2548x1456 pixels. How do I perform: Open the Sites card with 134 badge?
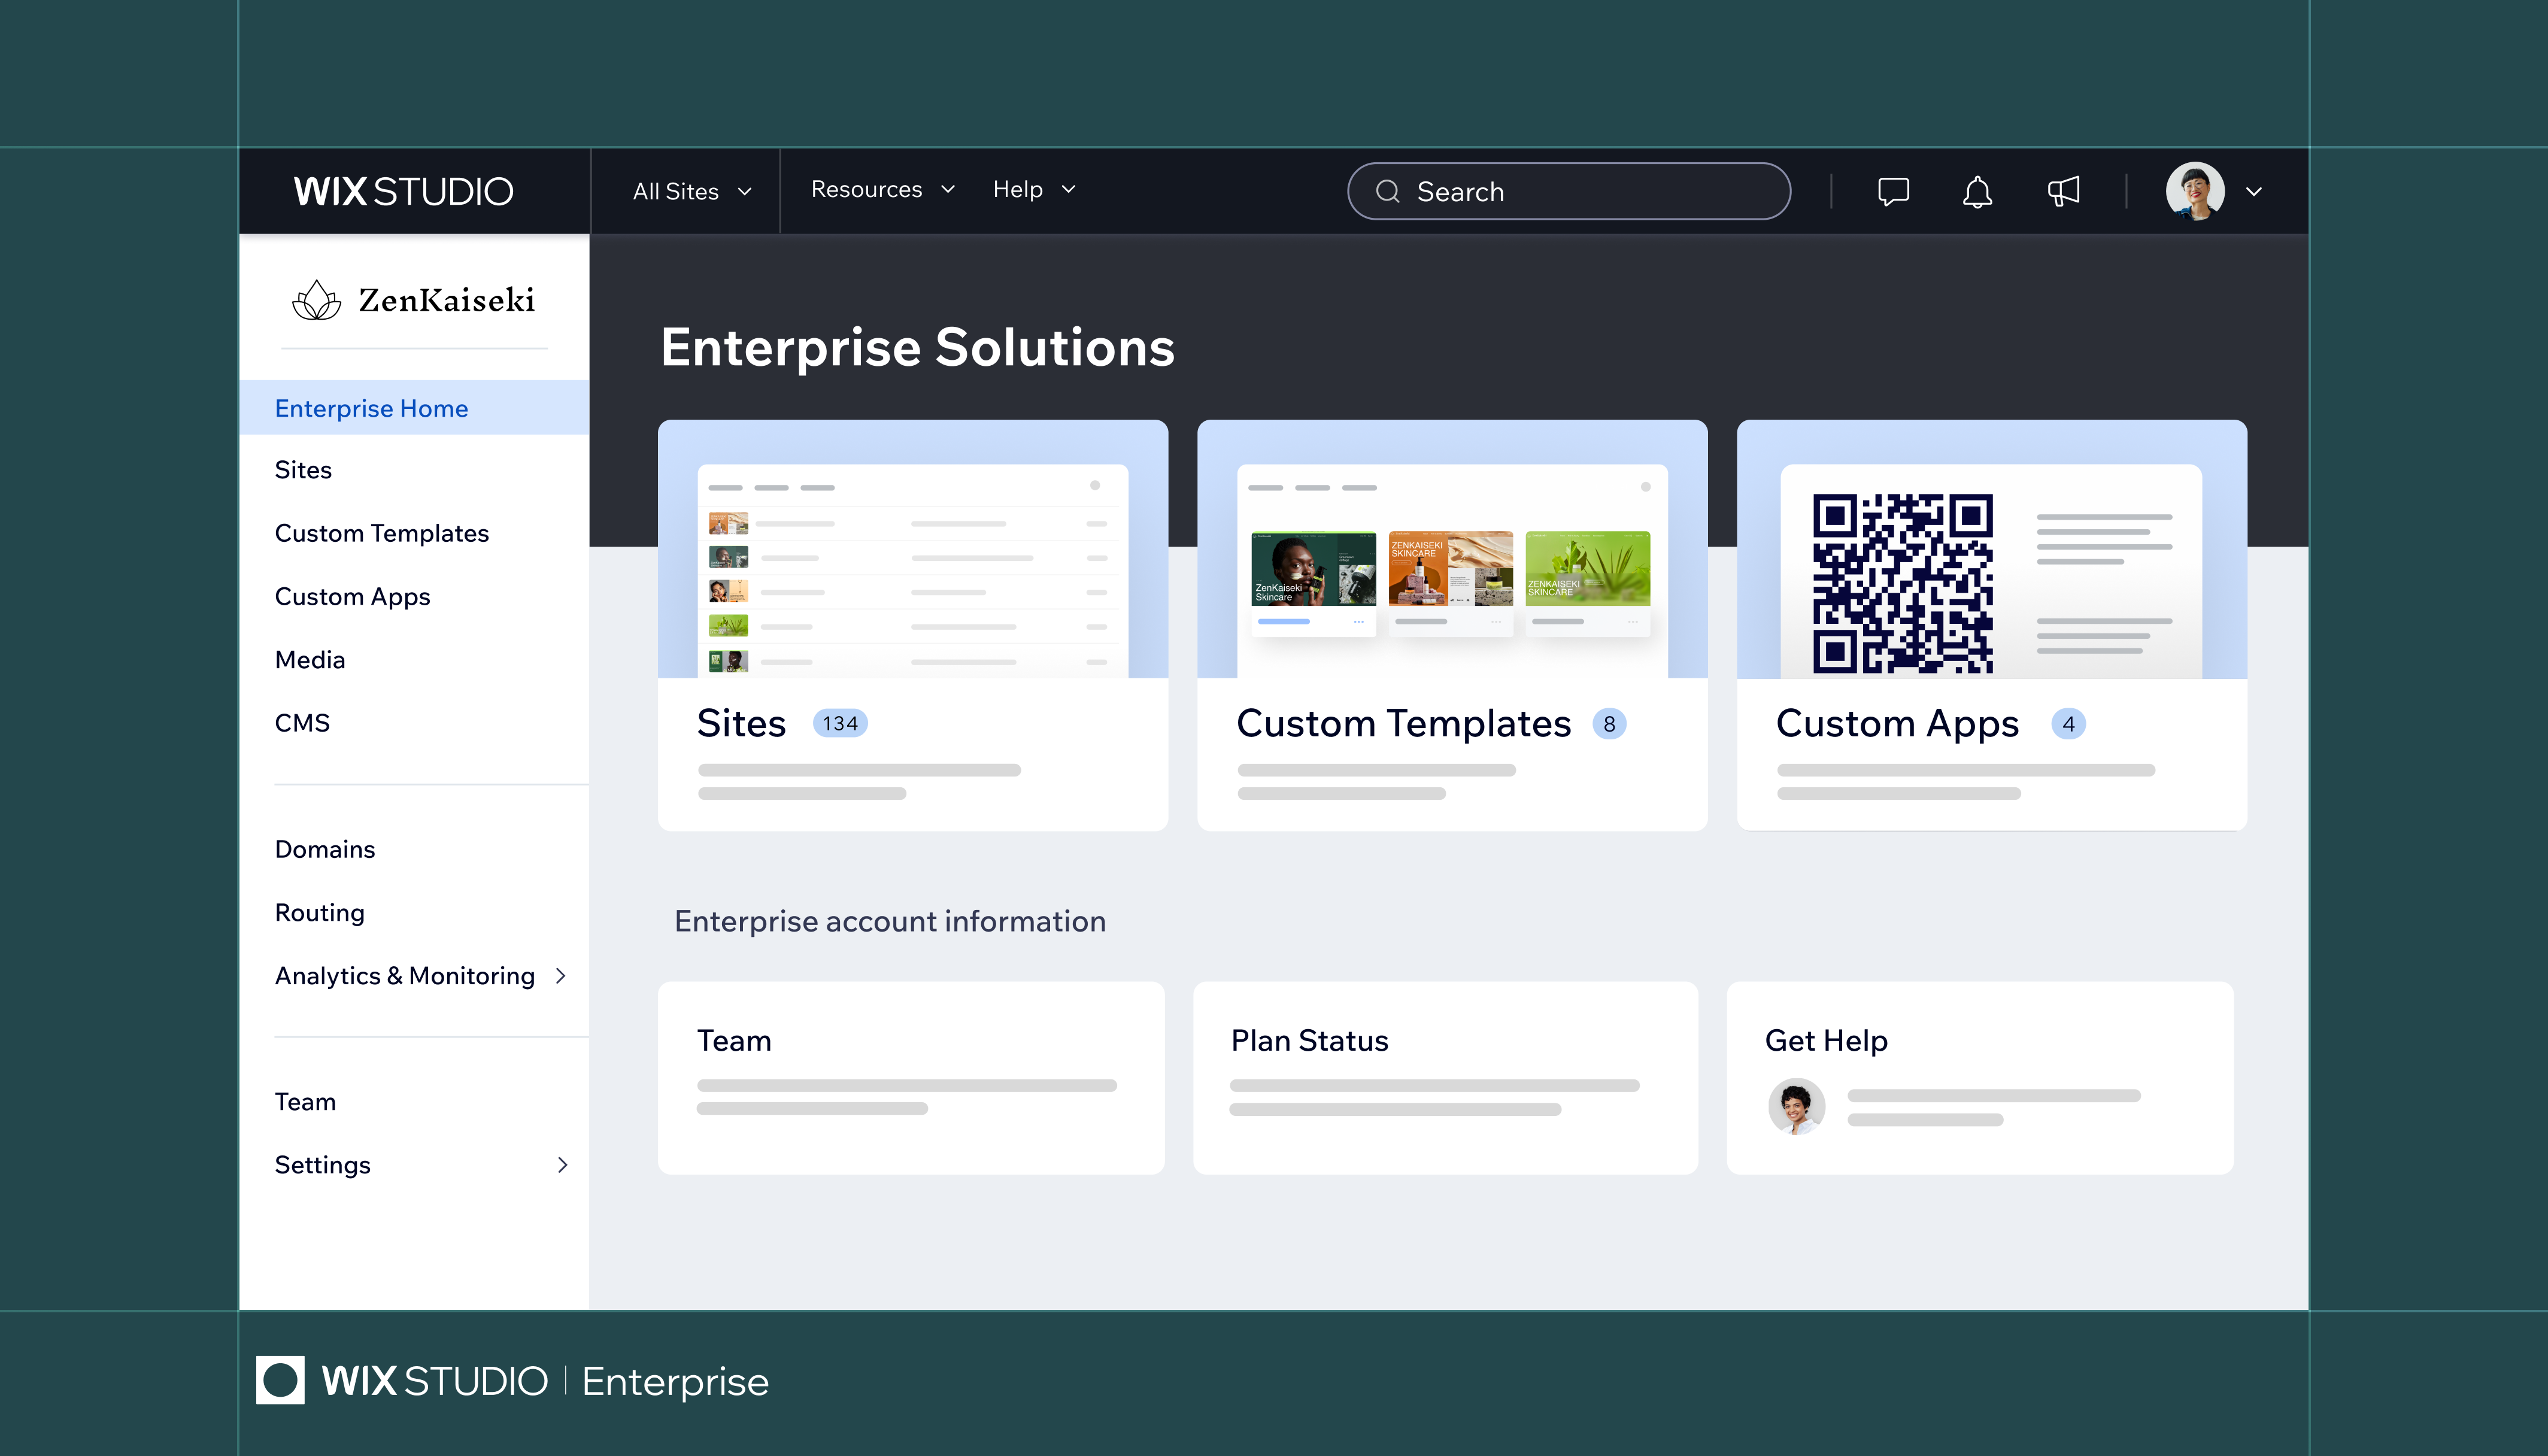[x=912, y=625]
